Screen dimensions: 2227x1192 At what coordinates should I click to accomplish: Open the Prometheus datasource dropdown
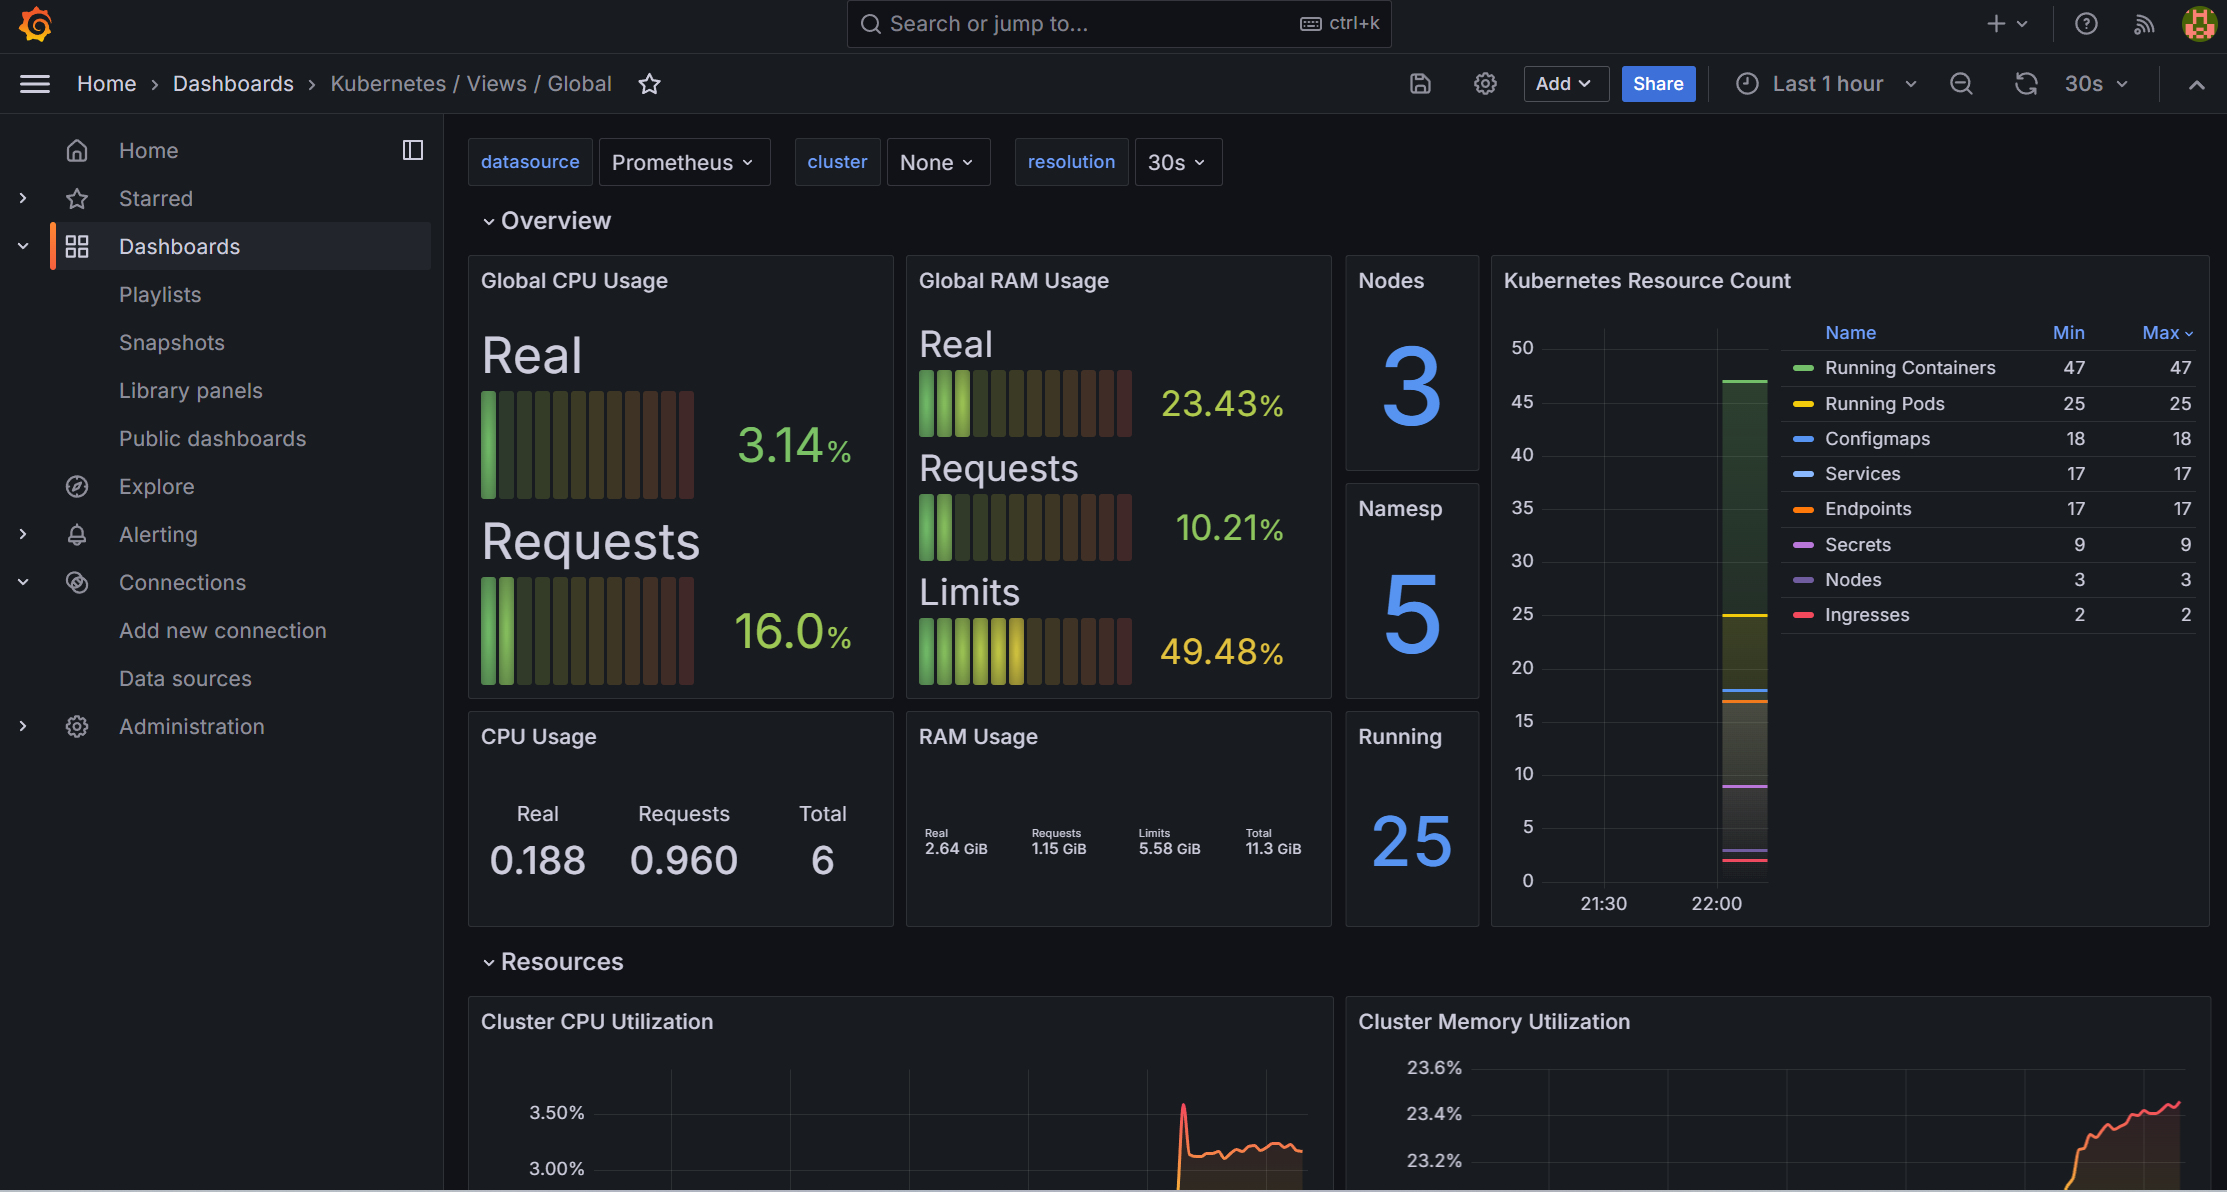[683, 162]
